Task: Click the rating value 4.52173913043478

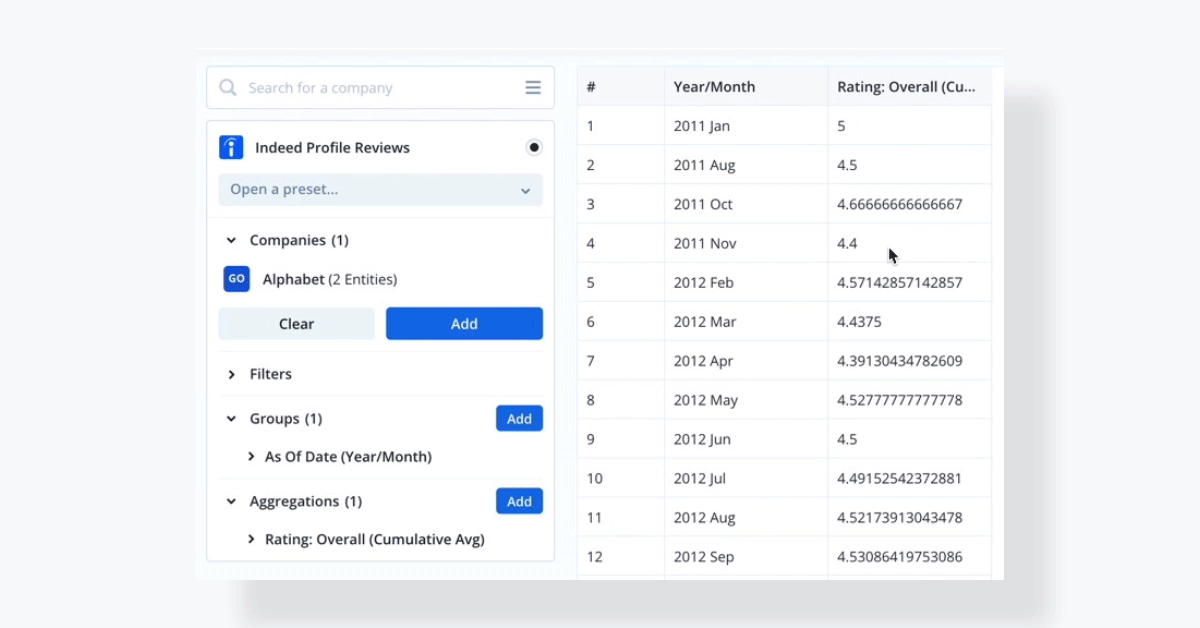Action: tap(899, 518)
